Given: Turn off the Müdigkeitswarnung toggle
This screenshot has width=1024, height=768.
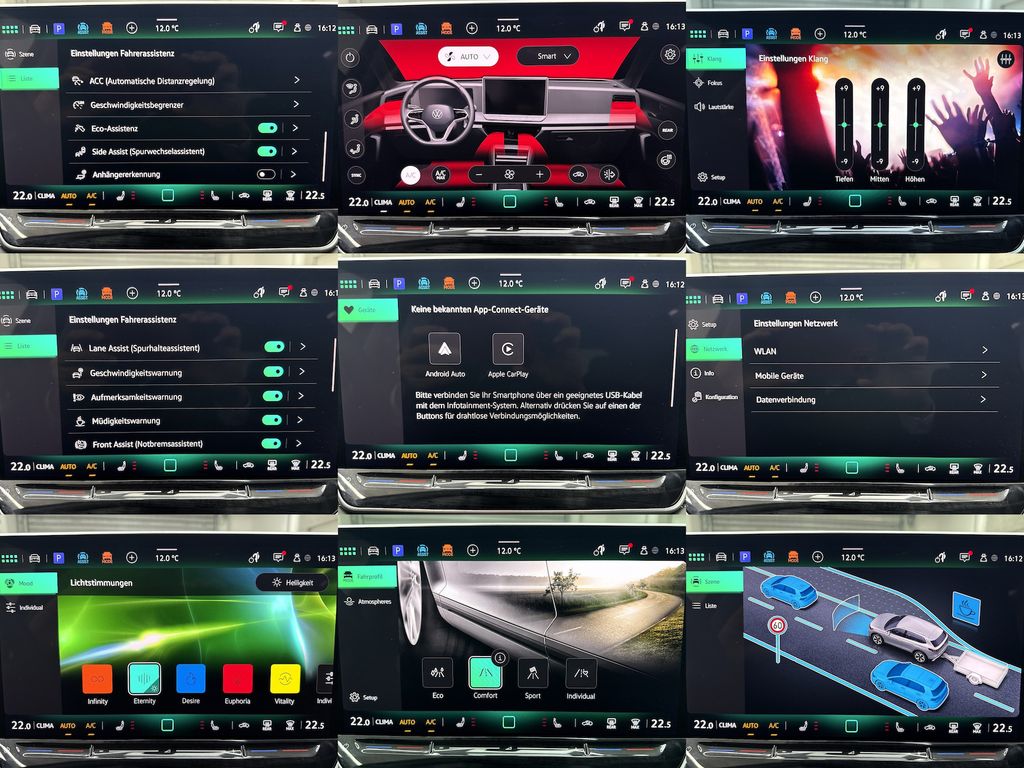Looking at the screenshot, I should pyautogui.click(x=272, y=421).
